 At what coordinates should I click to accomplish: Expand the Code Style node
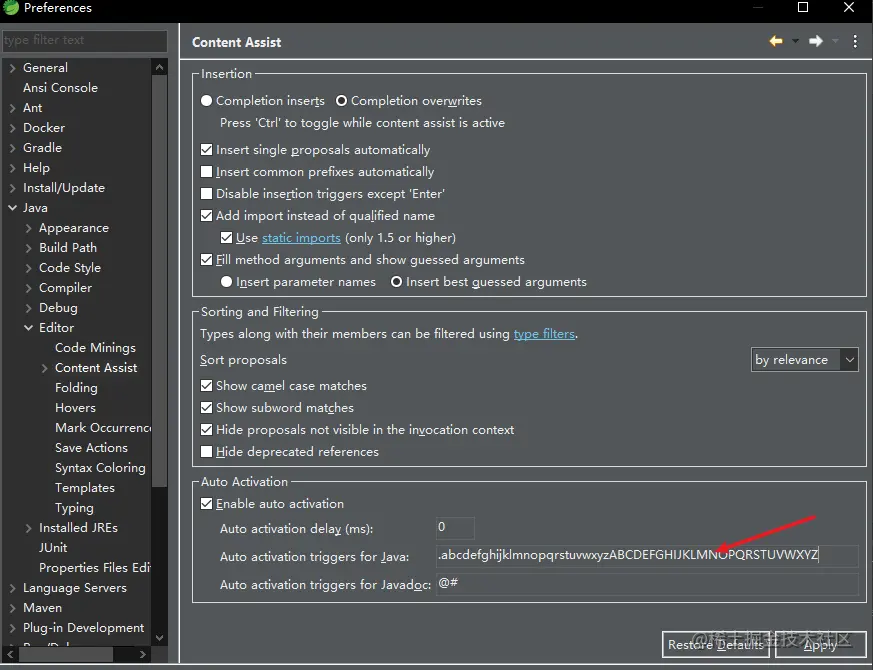coord(28,268)
